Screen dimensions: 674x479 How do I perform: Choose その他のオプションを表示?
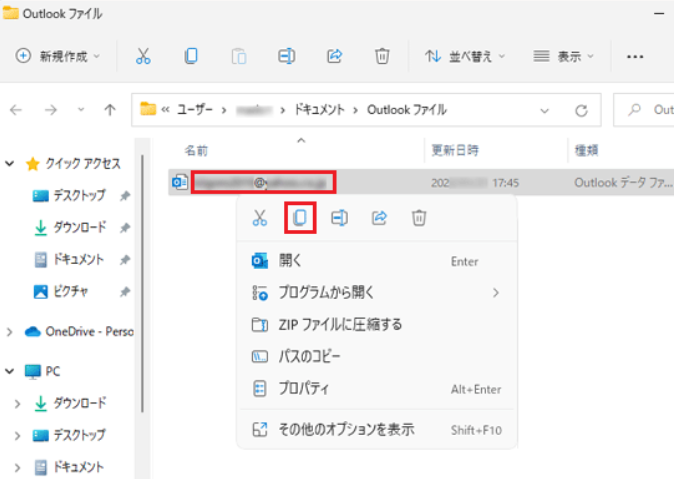pyautogui.click(x=377, y=430)
